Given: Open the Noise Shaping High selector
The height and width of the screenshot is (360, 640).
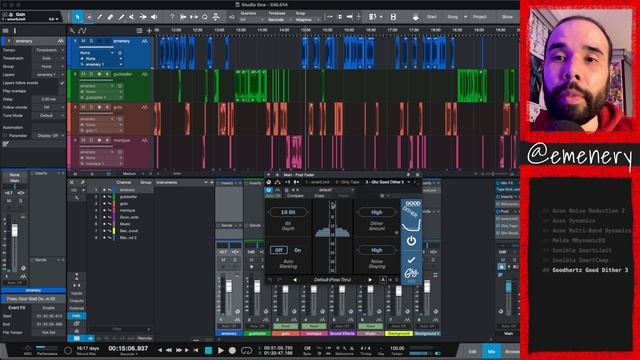Looking at the screenshot, I should click(x=376, y=250).
